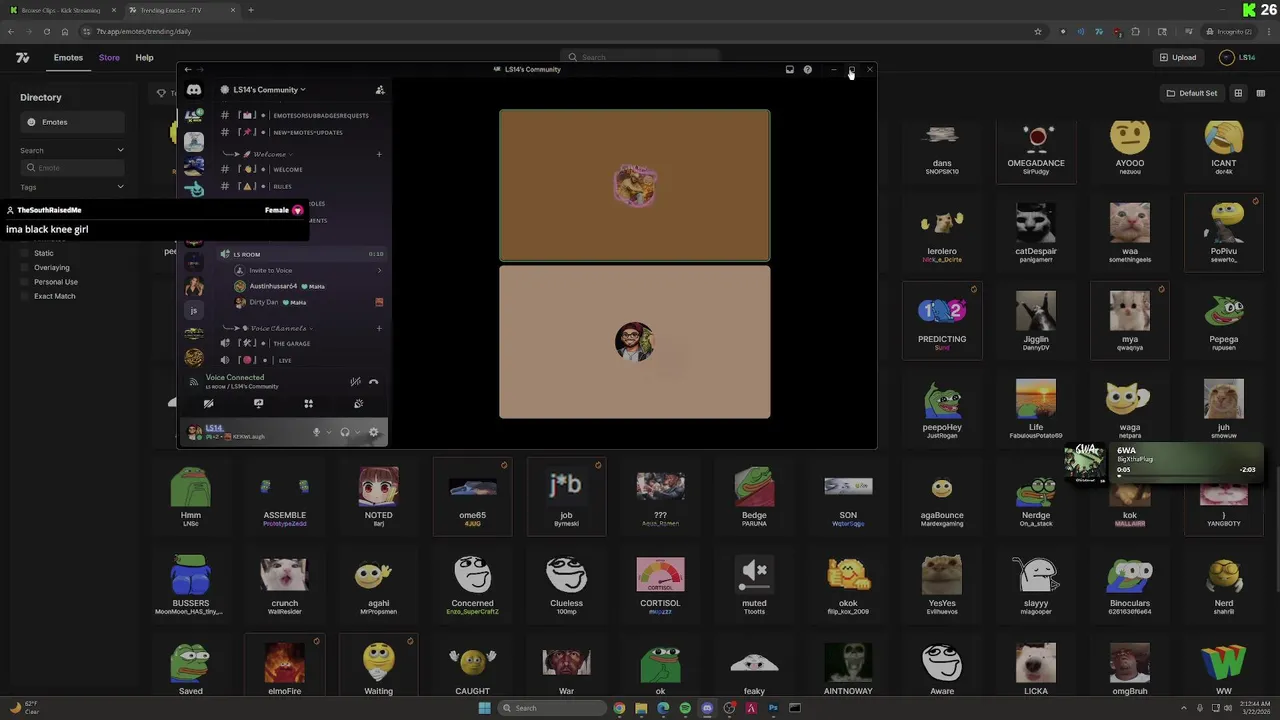This screenshot has width=1280, height=720.
Task: Select Emotes in Directory sidebar
Action: (x=72, y=122)
